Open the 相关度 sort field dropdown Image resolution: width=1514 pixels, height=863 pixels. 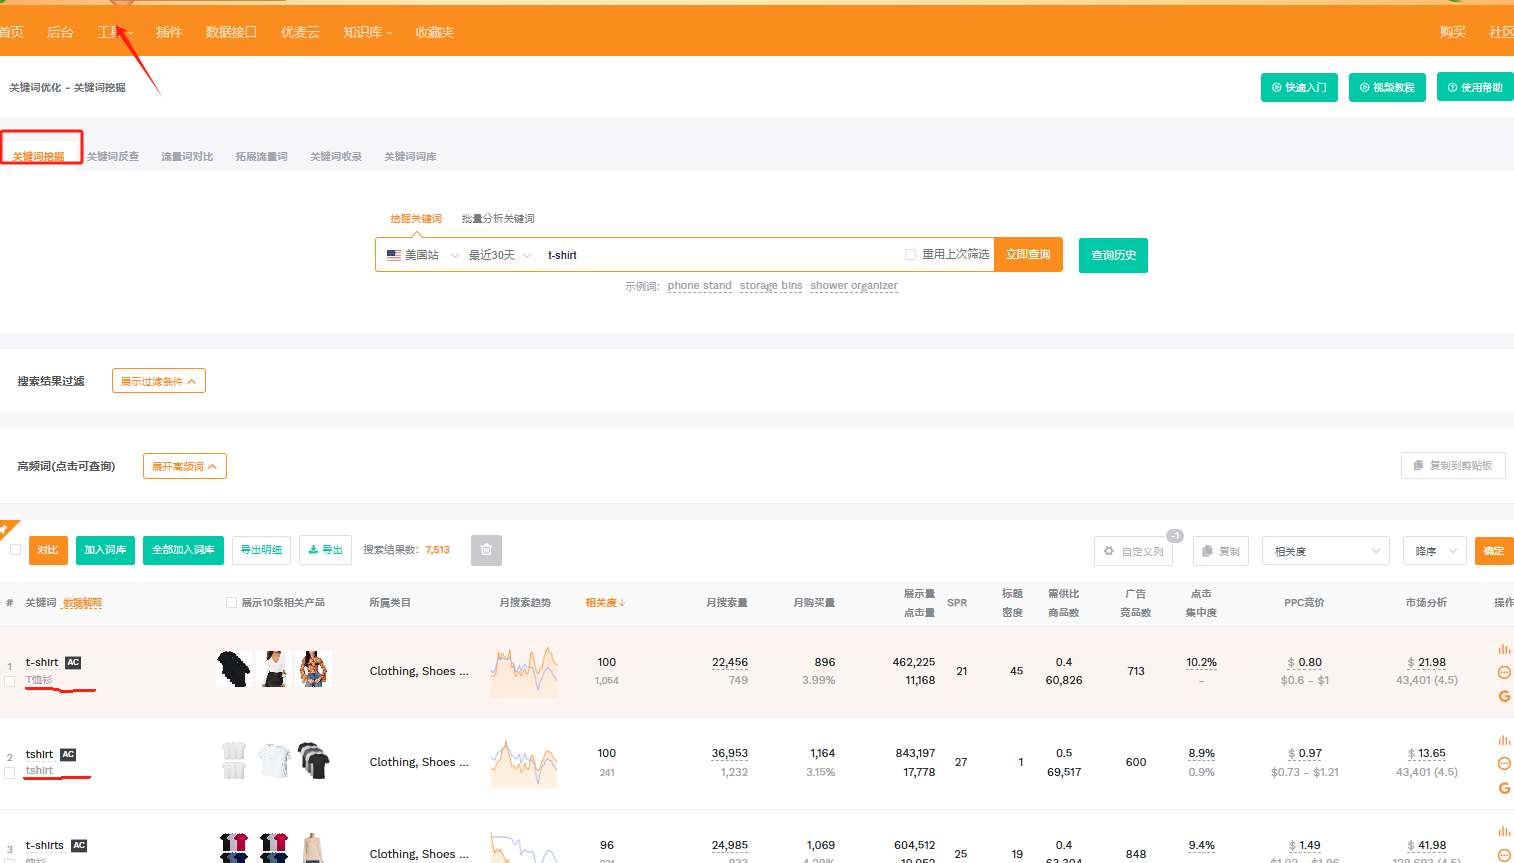click(x=1326, y=551)
